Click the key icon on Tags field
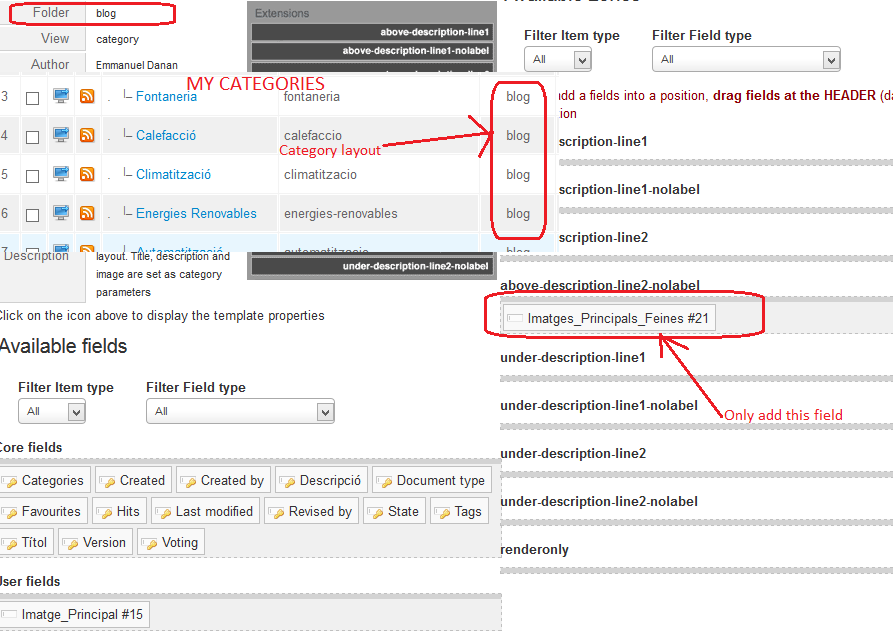Viewport: 893px width, 633px height. [443, 513]
